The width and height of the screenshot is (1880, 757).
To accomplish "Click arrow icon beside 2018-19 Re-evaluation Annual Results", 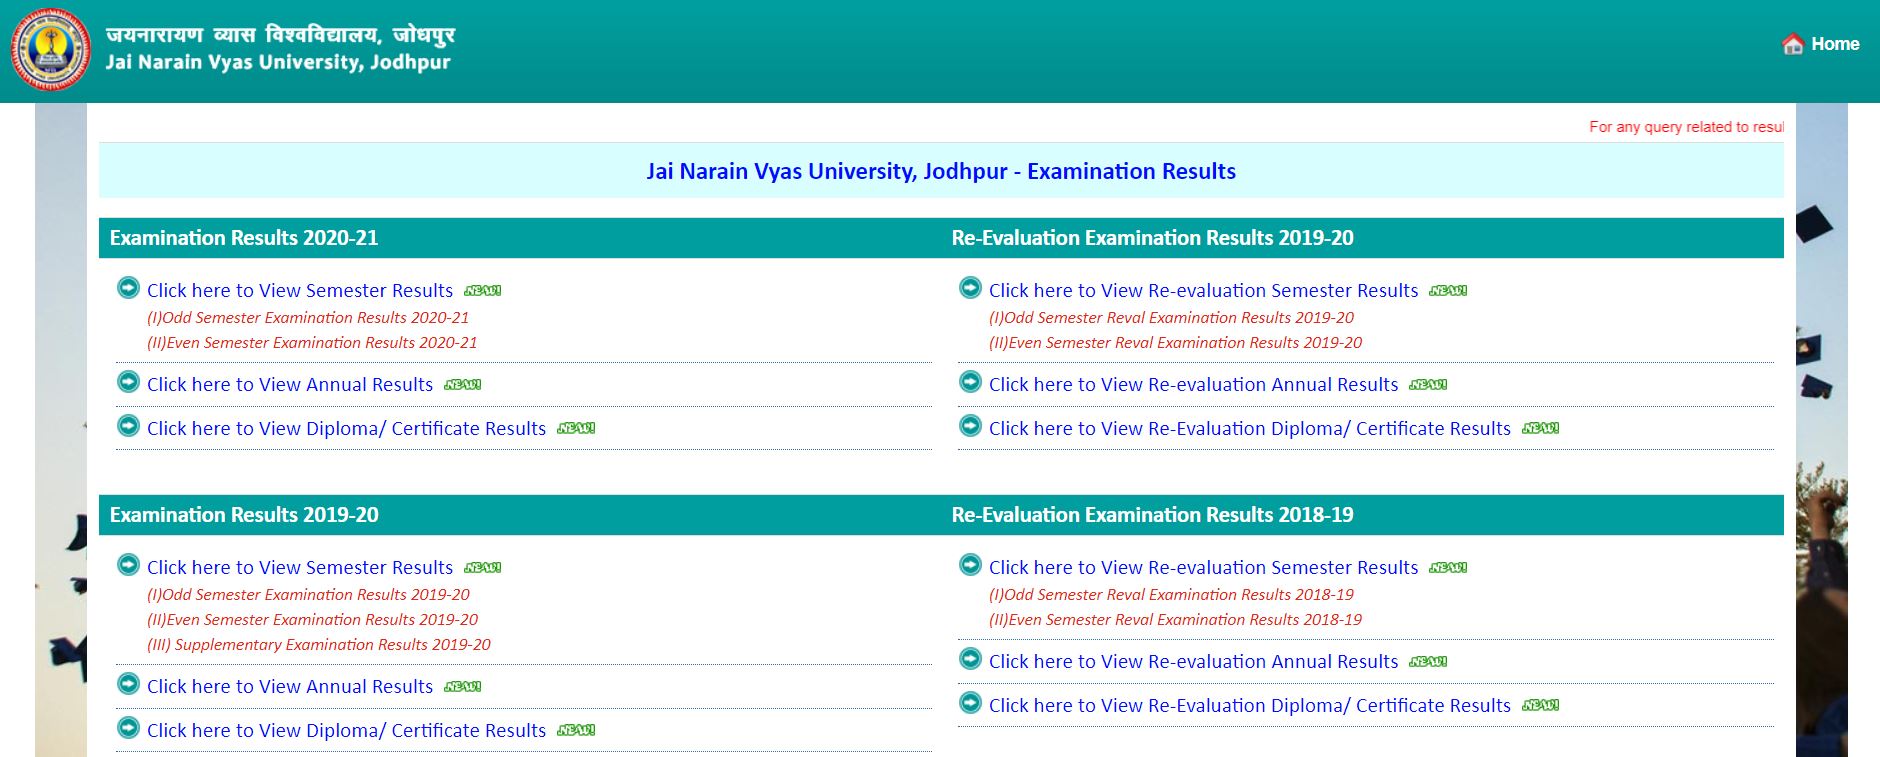I will coord(970,659).
